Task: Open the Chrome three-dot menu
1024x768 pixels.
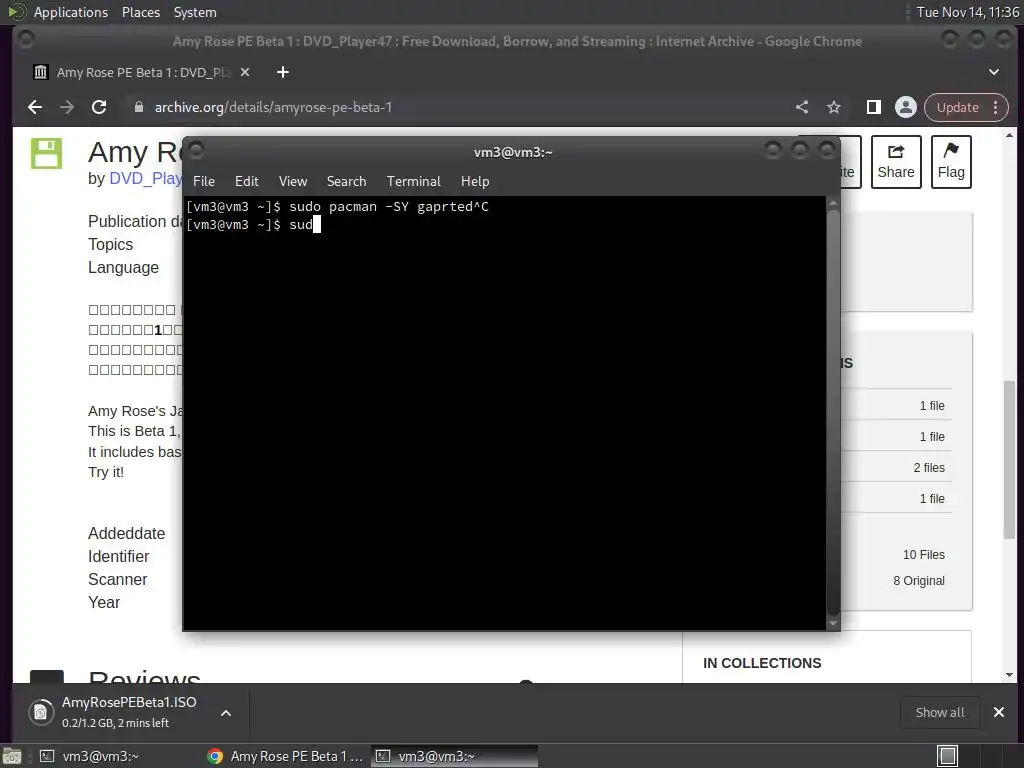Action: 995,107
